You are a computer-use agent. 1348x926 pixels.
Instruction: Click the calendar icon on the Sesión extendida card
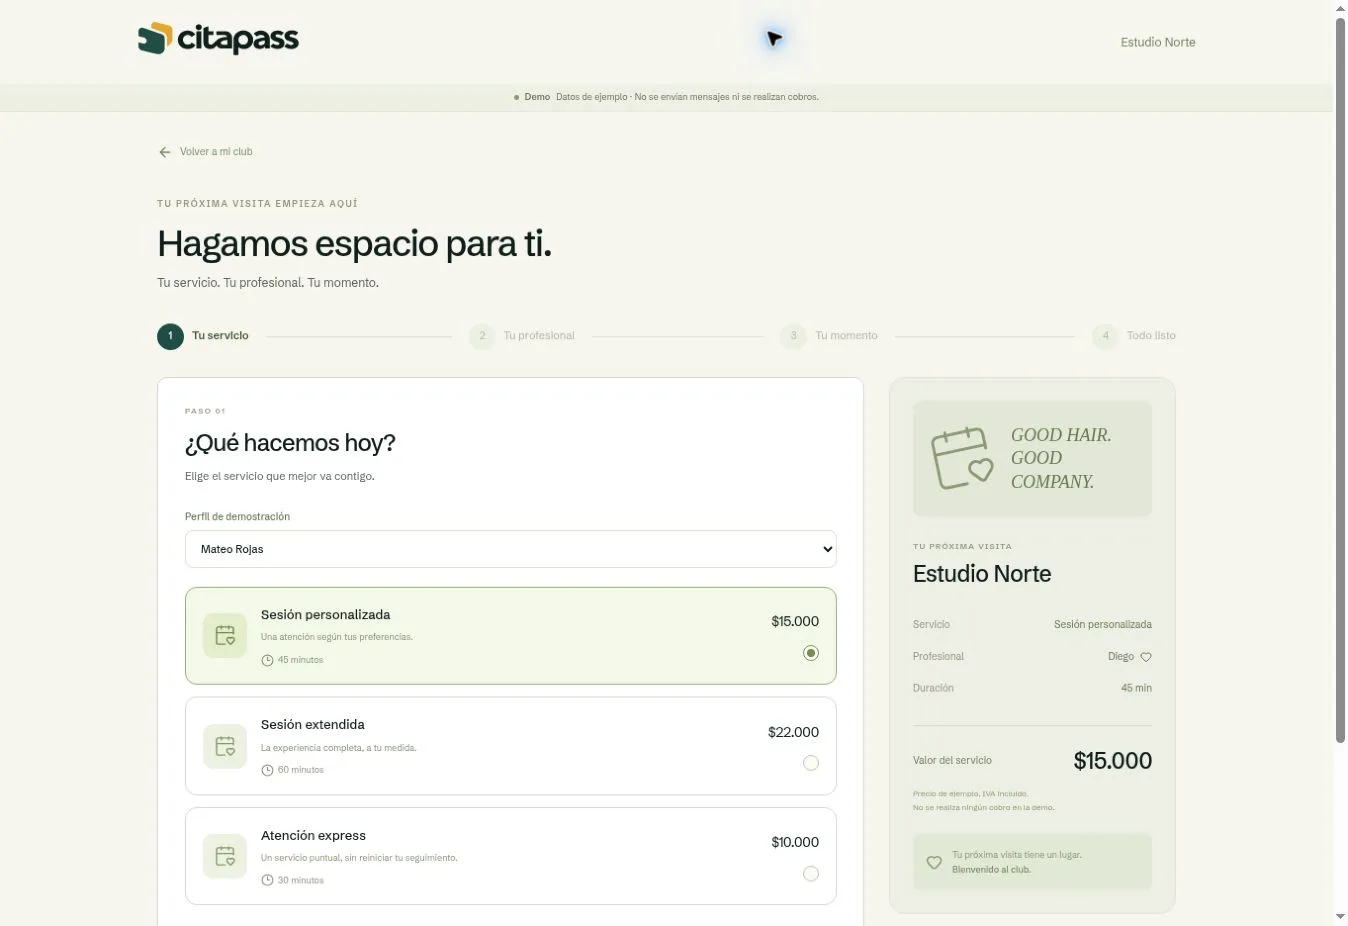225,746
